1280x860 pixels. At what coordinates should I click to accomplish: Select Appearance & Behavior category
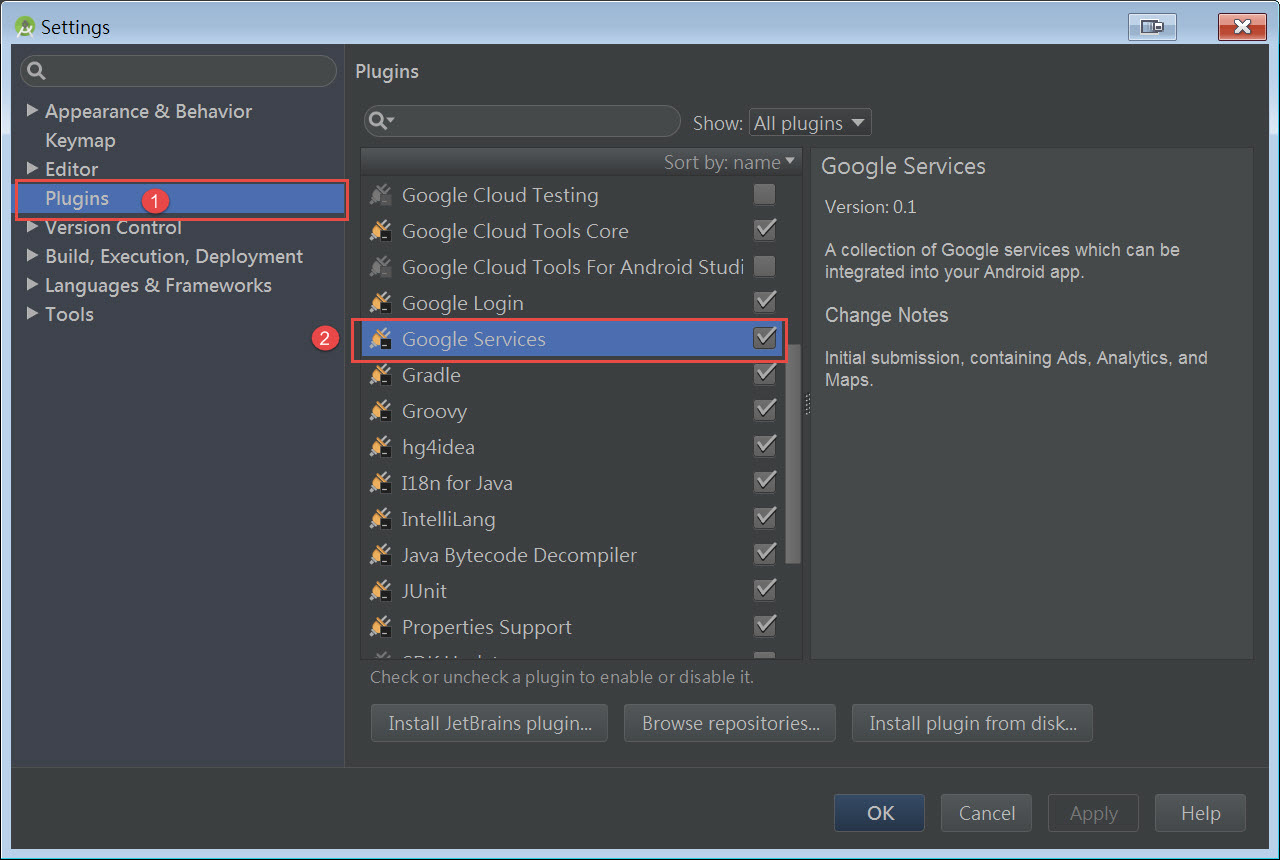click(x=148, y=111)
